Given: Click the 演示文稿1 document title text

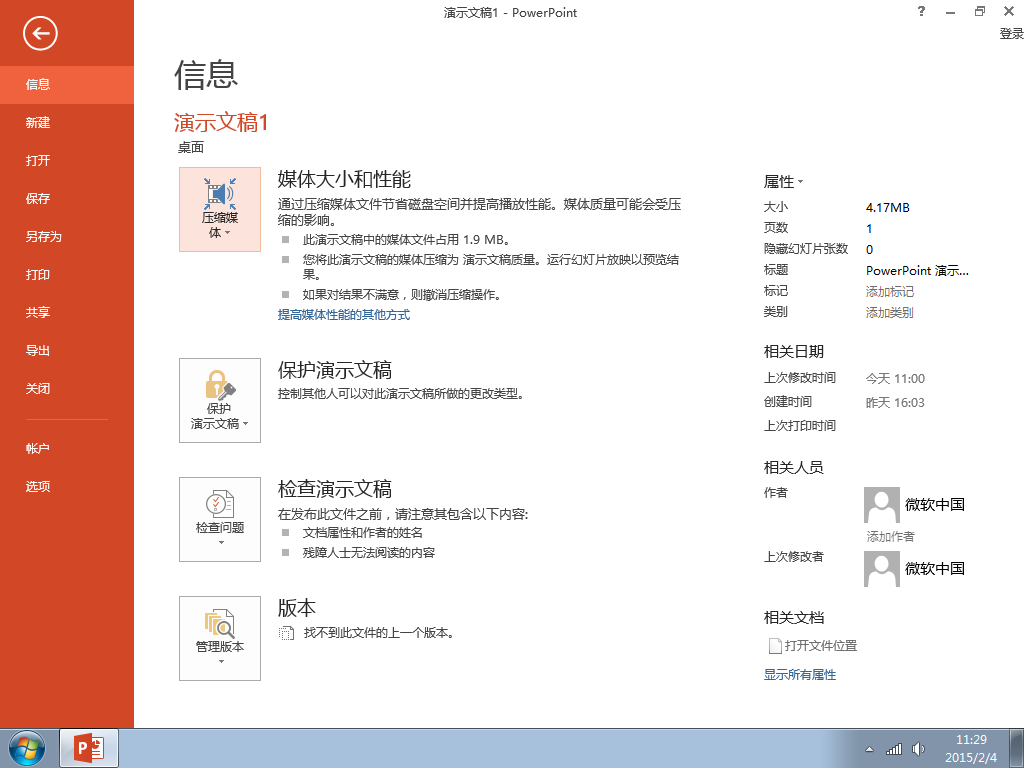Looking at the screenshot, I should (221, 122).
